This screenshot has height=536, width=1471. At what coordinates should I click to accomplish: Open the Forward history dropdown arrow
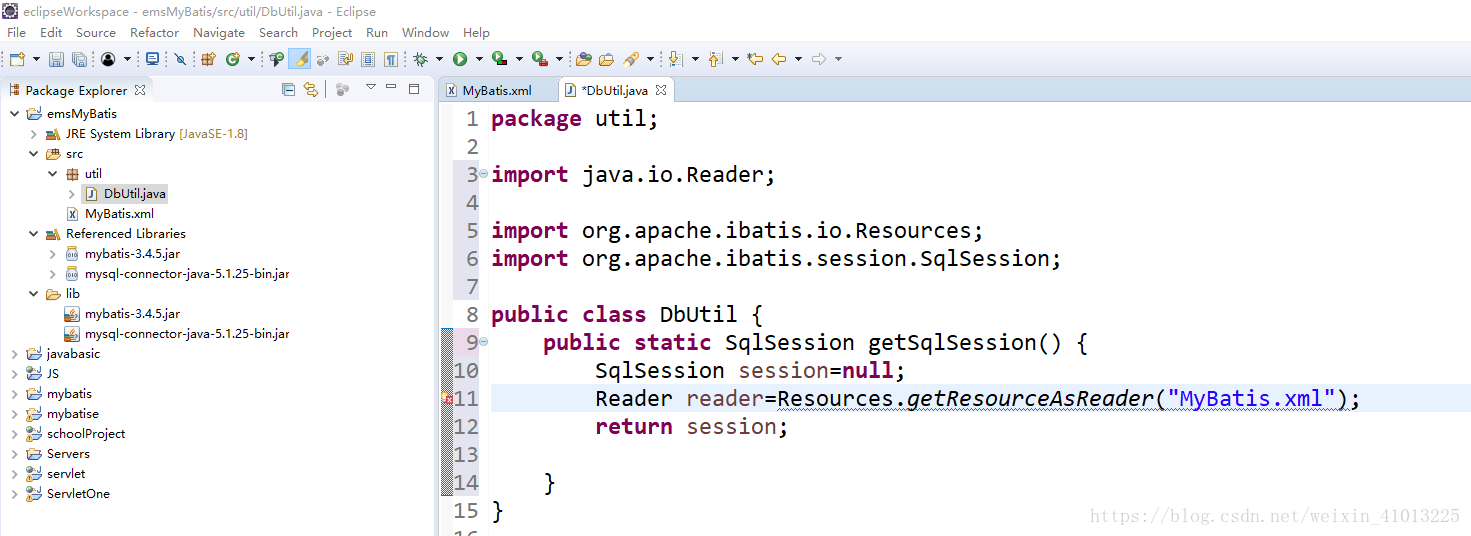click(x=838, y=59)
